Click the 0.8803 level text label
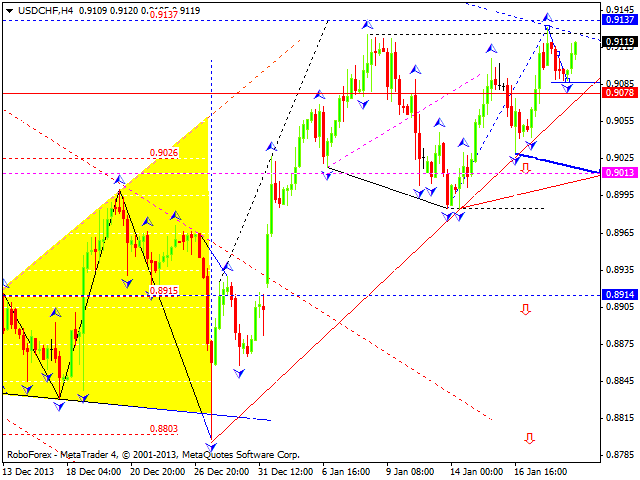 point(164,429)
